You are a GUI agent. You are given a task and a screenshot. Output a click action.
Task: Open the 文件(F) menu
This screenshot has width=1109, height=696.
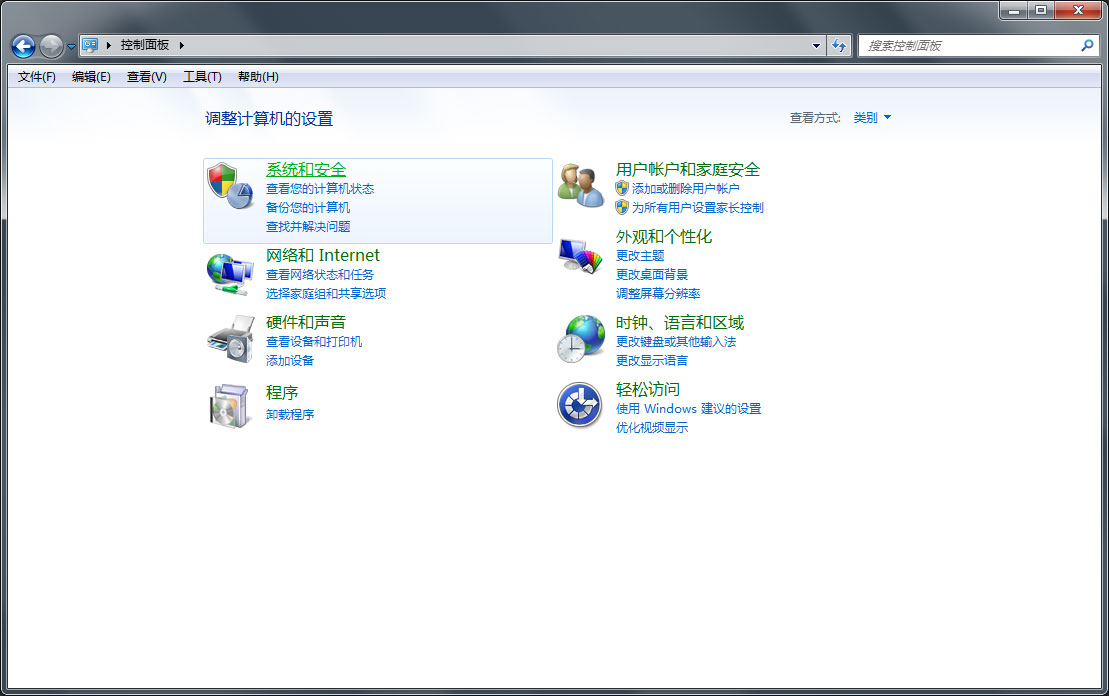point(37,76)
